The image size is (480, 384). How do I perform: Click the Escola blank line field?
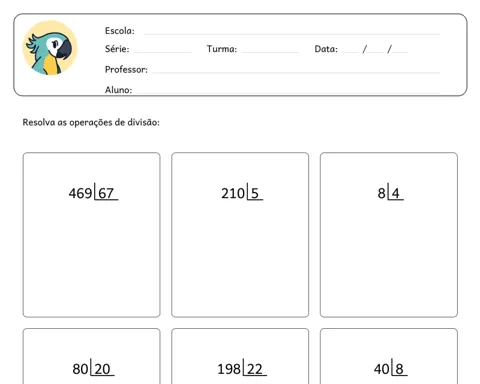pos(292,34)
